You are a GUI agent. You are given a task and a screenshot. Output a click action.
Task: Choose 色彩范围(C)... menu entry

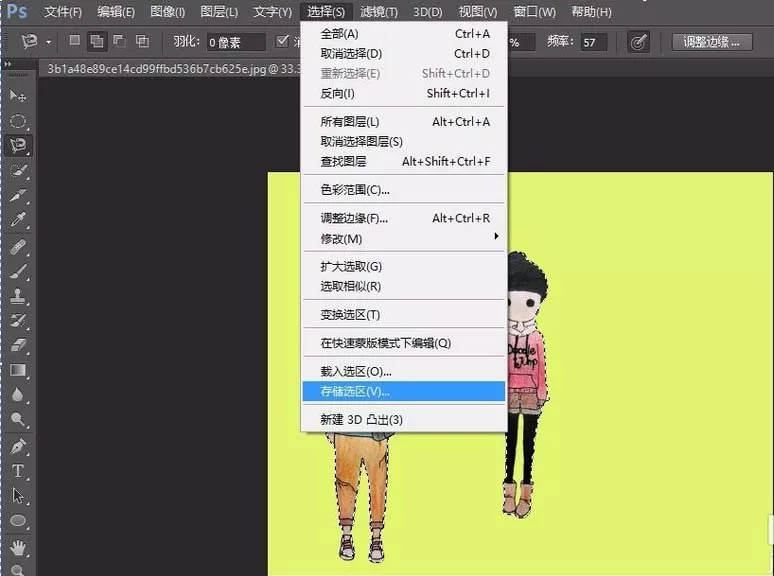pyautogui.click(x=404, y=190)
